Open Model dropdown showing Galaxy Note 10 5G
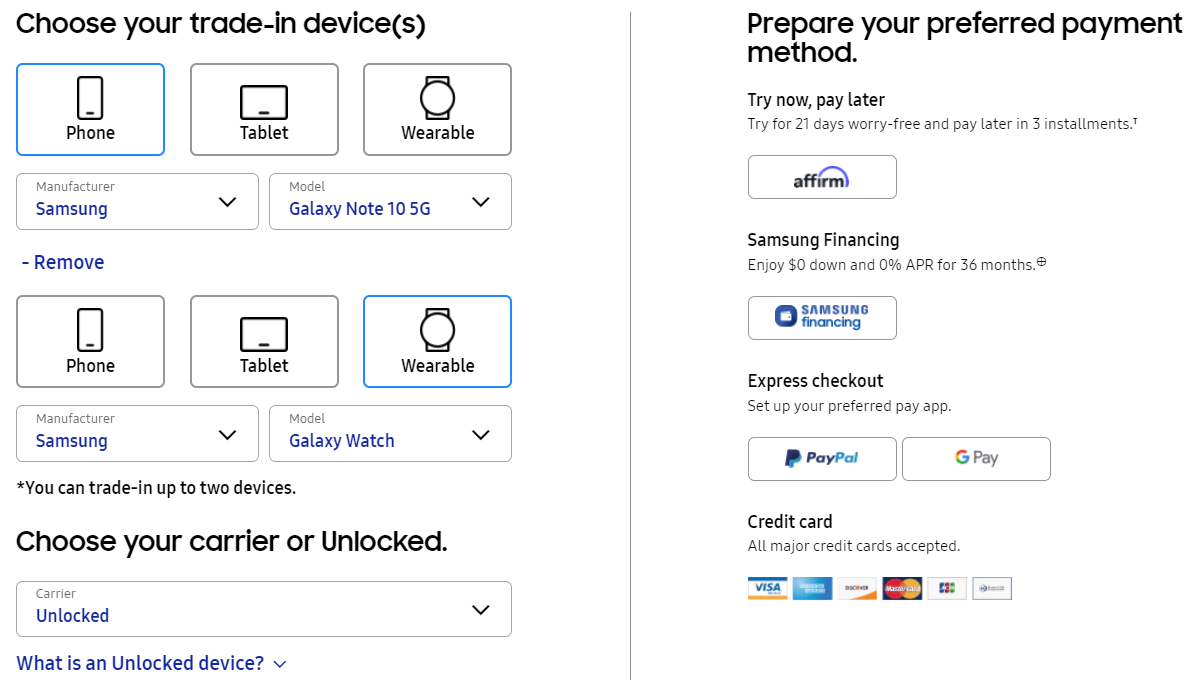Image resolution: width=1200 pixels, height=680 pixels. [390, 202]
